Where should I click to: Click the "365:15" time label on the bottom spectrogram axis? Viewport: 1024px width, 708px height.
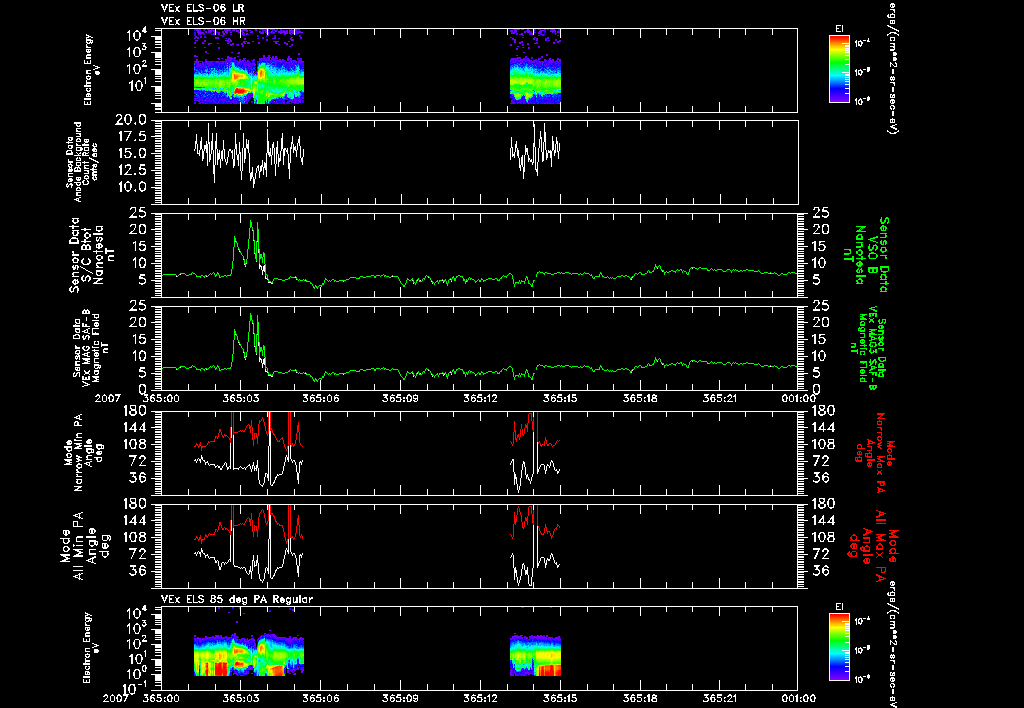[x=561, y=698]
